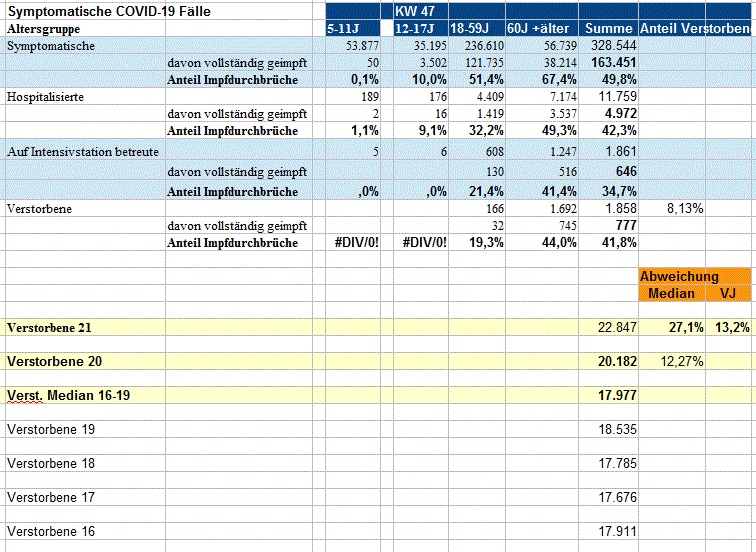Select the '60J +älter' column header
This screenshot has width=756, height=552.
(x=541, y=29)
